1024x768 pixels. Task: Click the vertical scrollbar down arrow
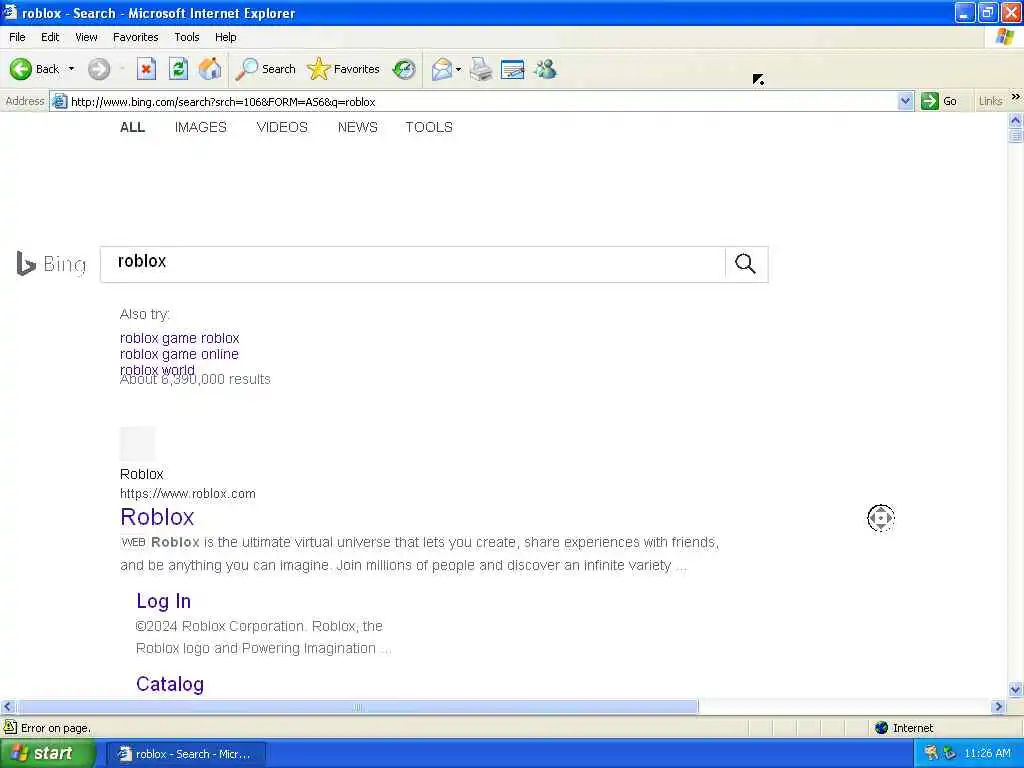pos(1016,690)
